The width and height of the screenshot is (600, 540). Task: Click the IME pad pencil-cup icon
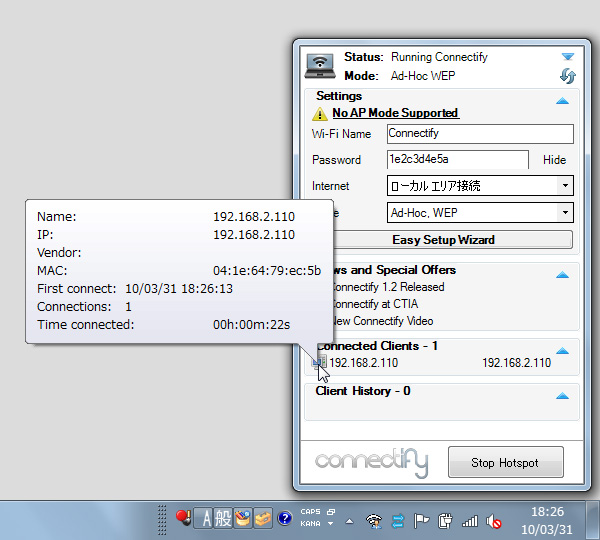point(243,519)
